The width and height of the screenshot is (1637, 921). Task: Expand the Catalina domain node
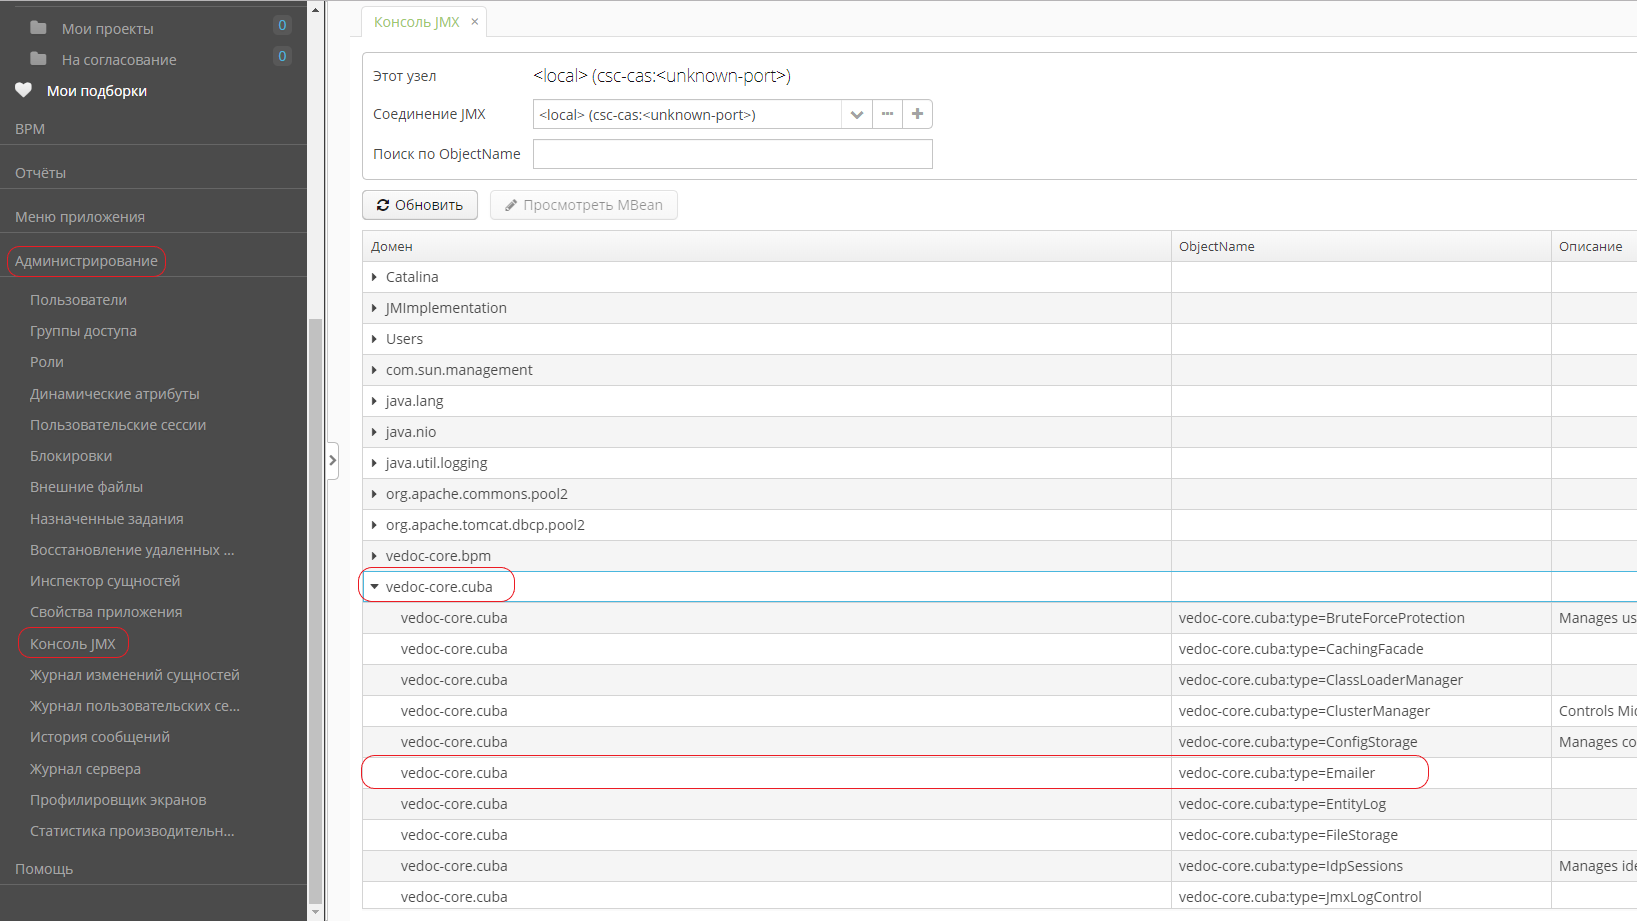coord(374,277)
